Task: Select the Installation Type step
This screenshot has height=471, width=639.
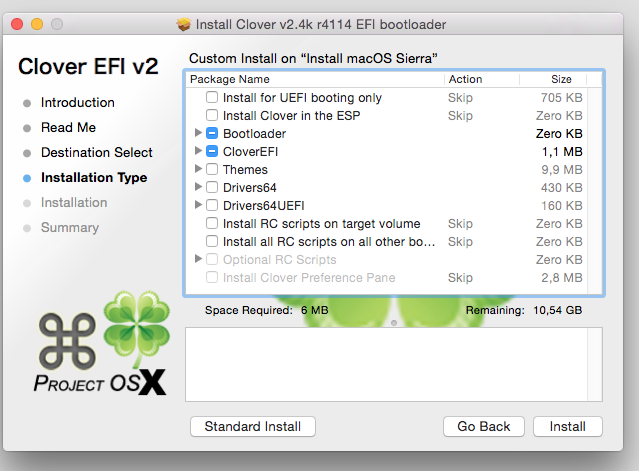Action: pyautogui.click(x=94, y=178)
